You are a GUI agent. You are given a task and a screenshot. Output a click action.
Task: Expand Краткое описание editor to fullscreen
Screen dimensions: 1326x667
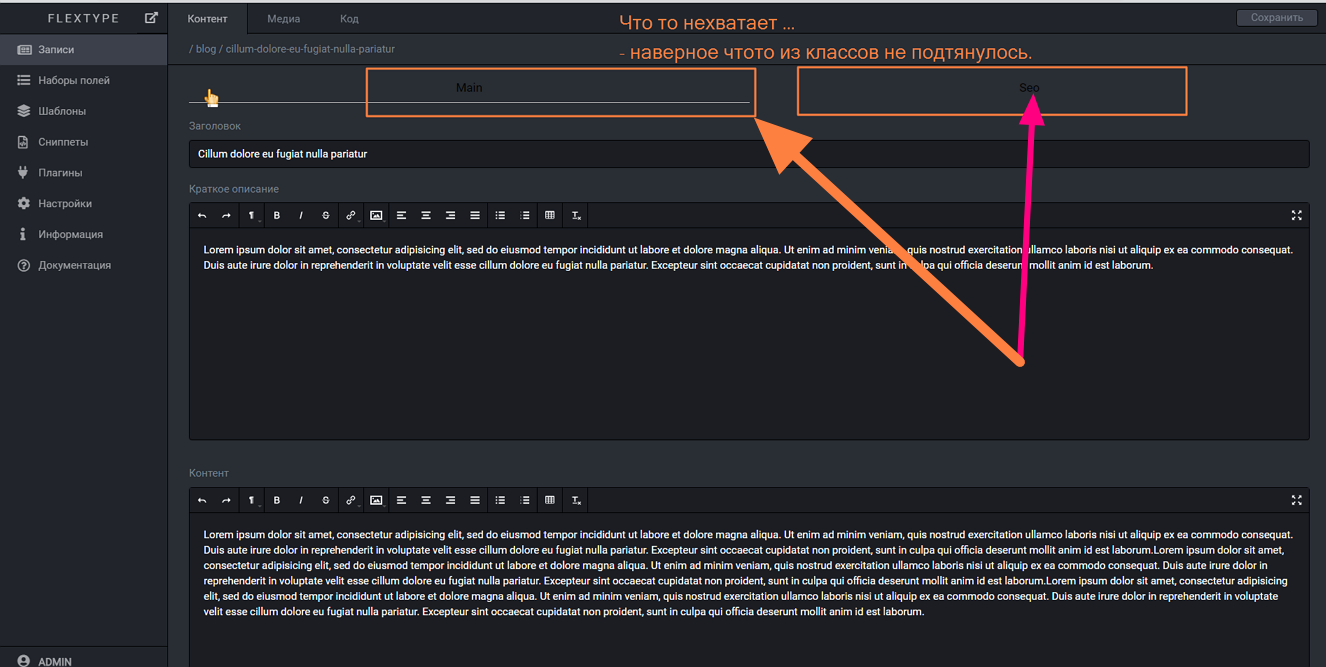coord(1297,215)
